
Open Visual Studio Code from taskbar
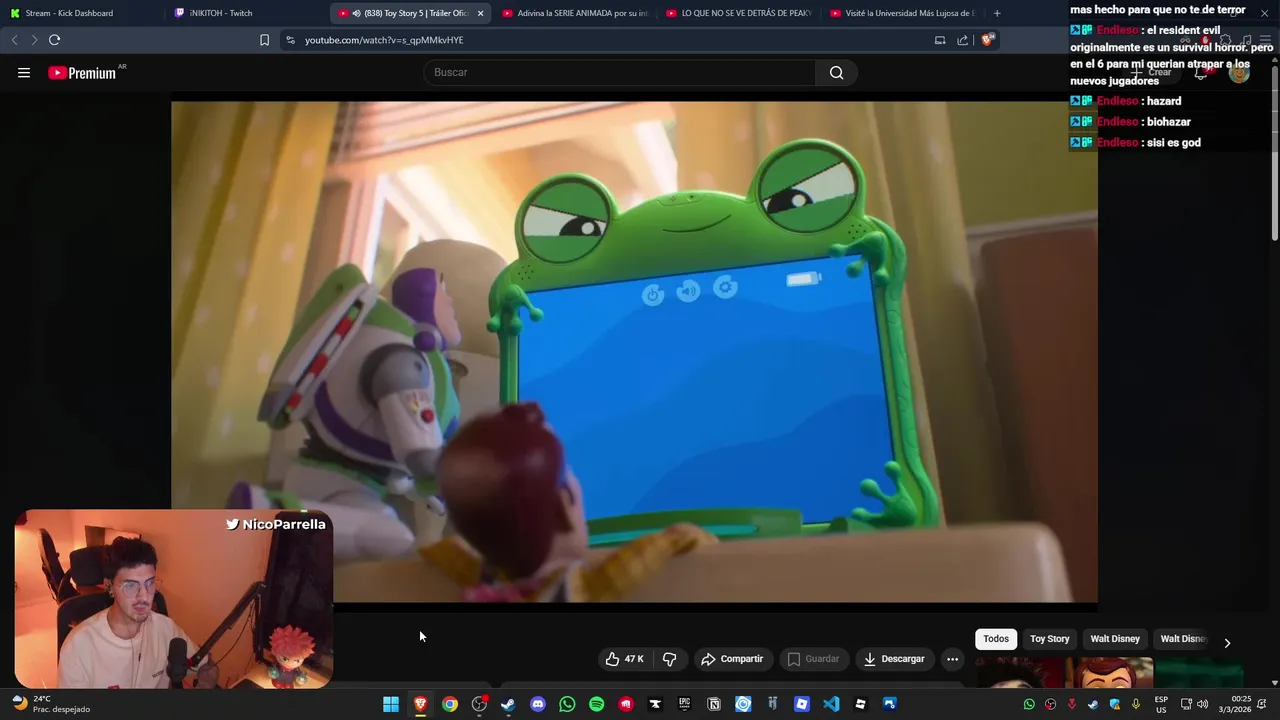click(x=831, y=704)
